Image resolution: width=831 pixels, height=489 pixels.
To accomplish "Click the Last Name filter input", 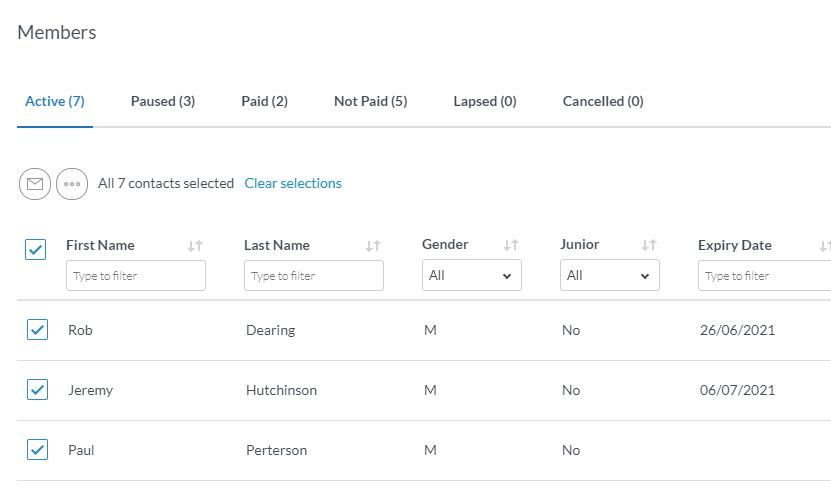I will click(314, 276).
